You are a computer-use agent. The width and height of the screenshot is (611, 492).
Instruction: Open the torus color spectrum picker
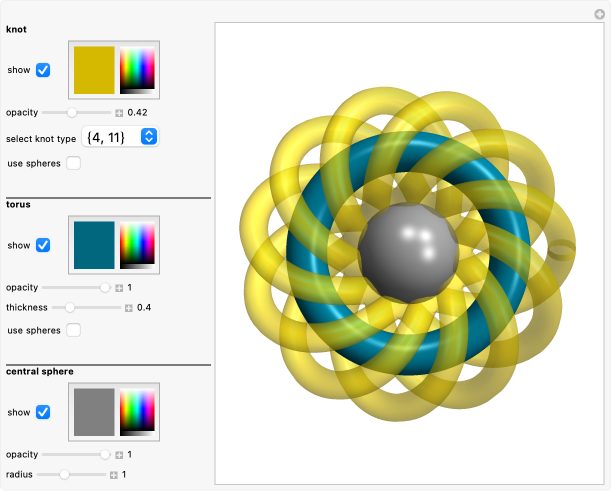pyautogui.click(x=137, y=245)
